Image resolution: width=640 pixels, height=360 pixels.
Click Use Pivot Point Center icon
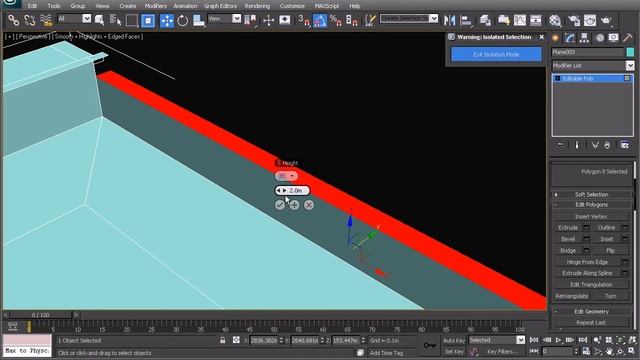click(x=250, y=20)
